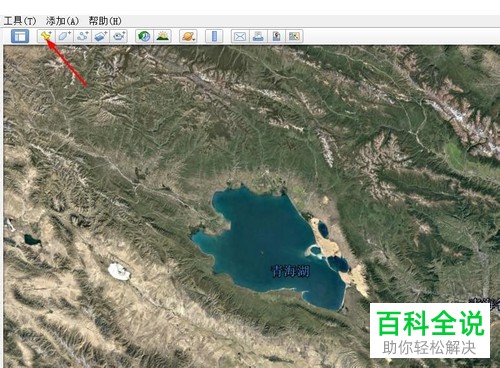Click the add image overlay icon
The height and width of the screenshot is (368, 500).
pos(100,36)
